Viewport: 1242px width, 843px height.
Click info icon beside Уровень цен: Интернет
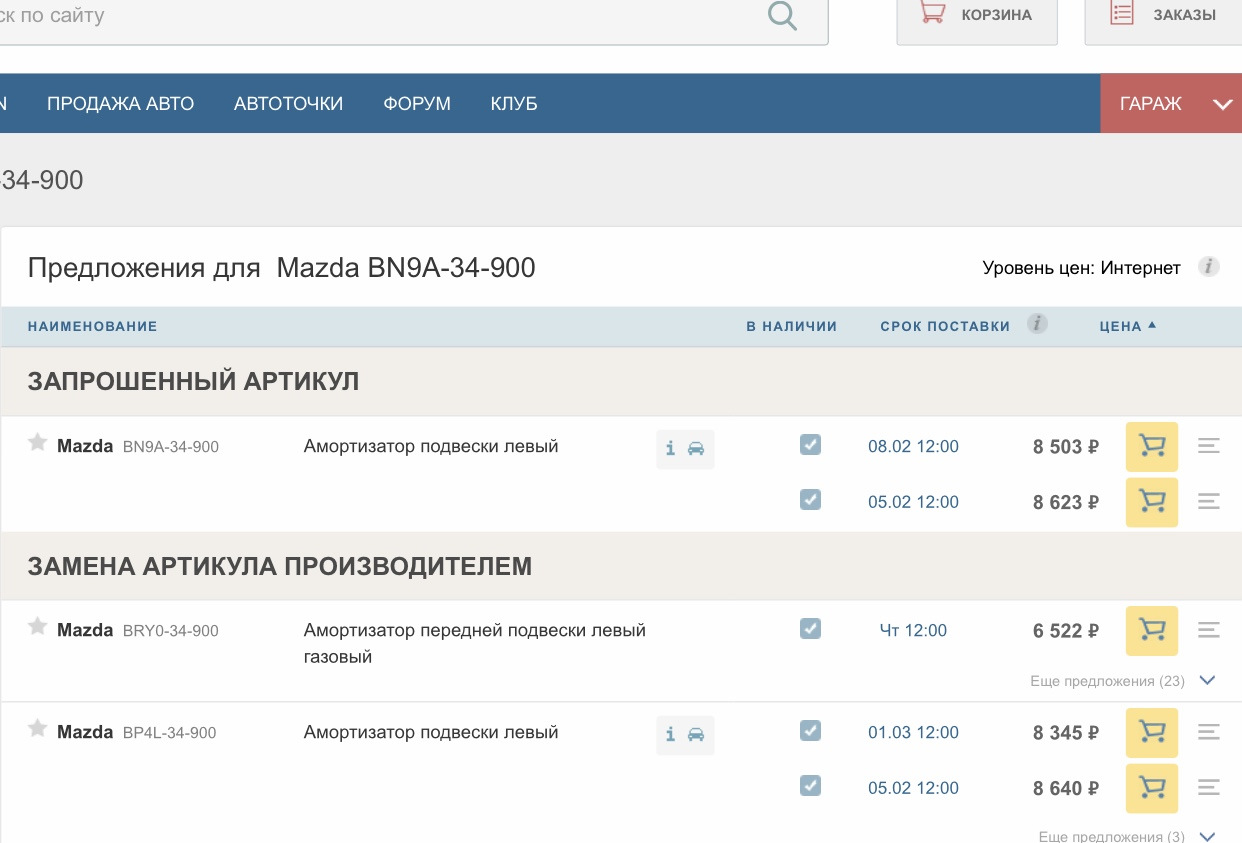[x=1209, y=267]
